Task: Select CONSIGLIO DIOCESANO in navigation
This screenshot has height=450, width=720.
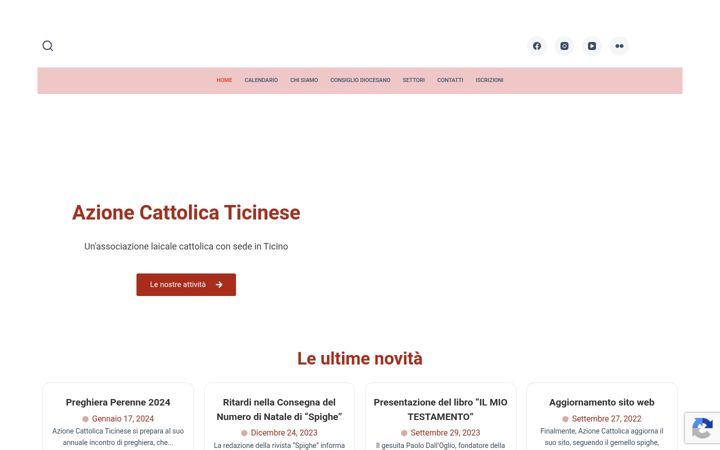Action: (360, 80)
